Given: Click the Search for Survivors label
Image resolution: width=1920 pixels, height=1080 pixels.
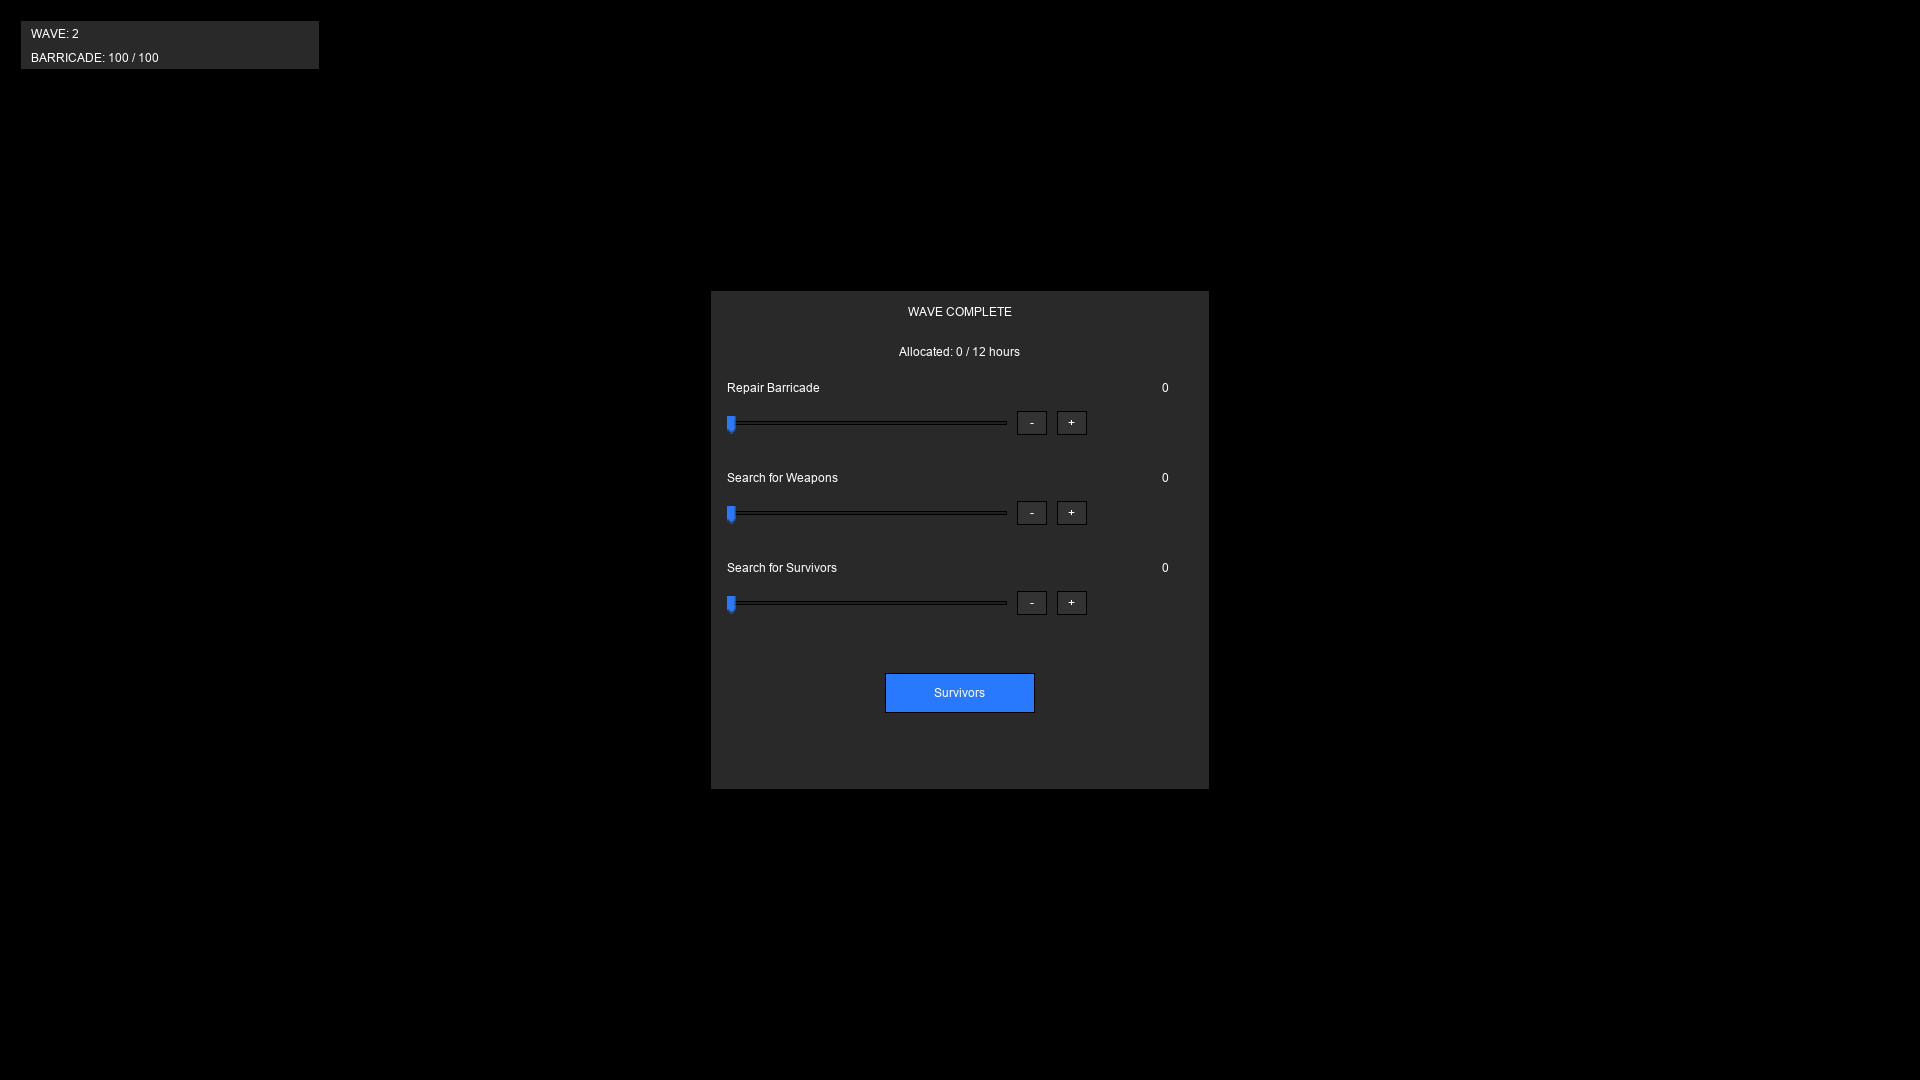Looking at the screenshot, I should pyautogui.click(x=781, y=568).
